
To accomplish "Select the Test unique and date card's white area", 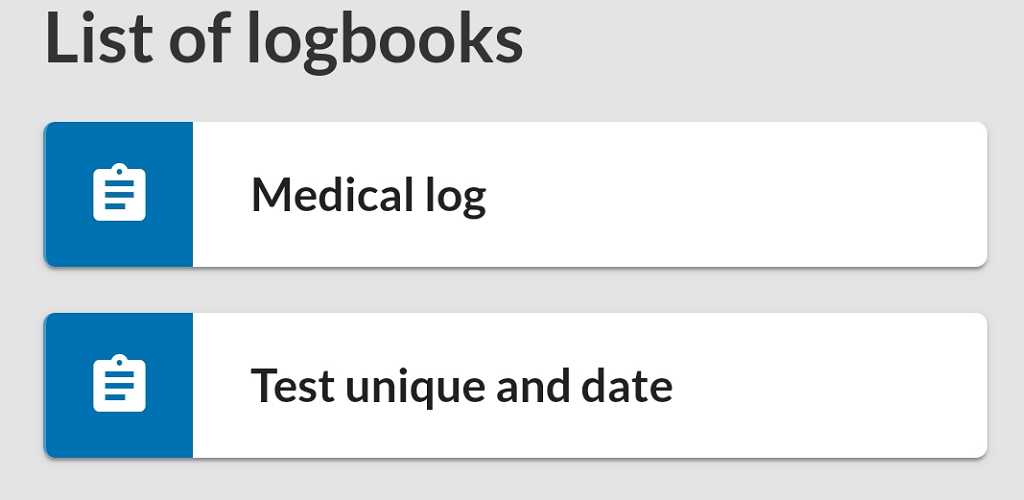I will coord(590,386).
